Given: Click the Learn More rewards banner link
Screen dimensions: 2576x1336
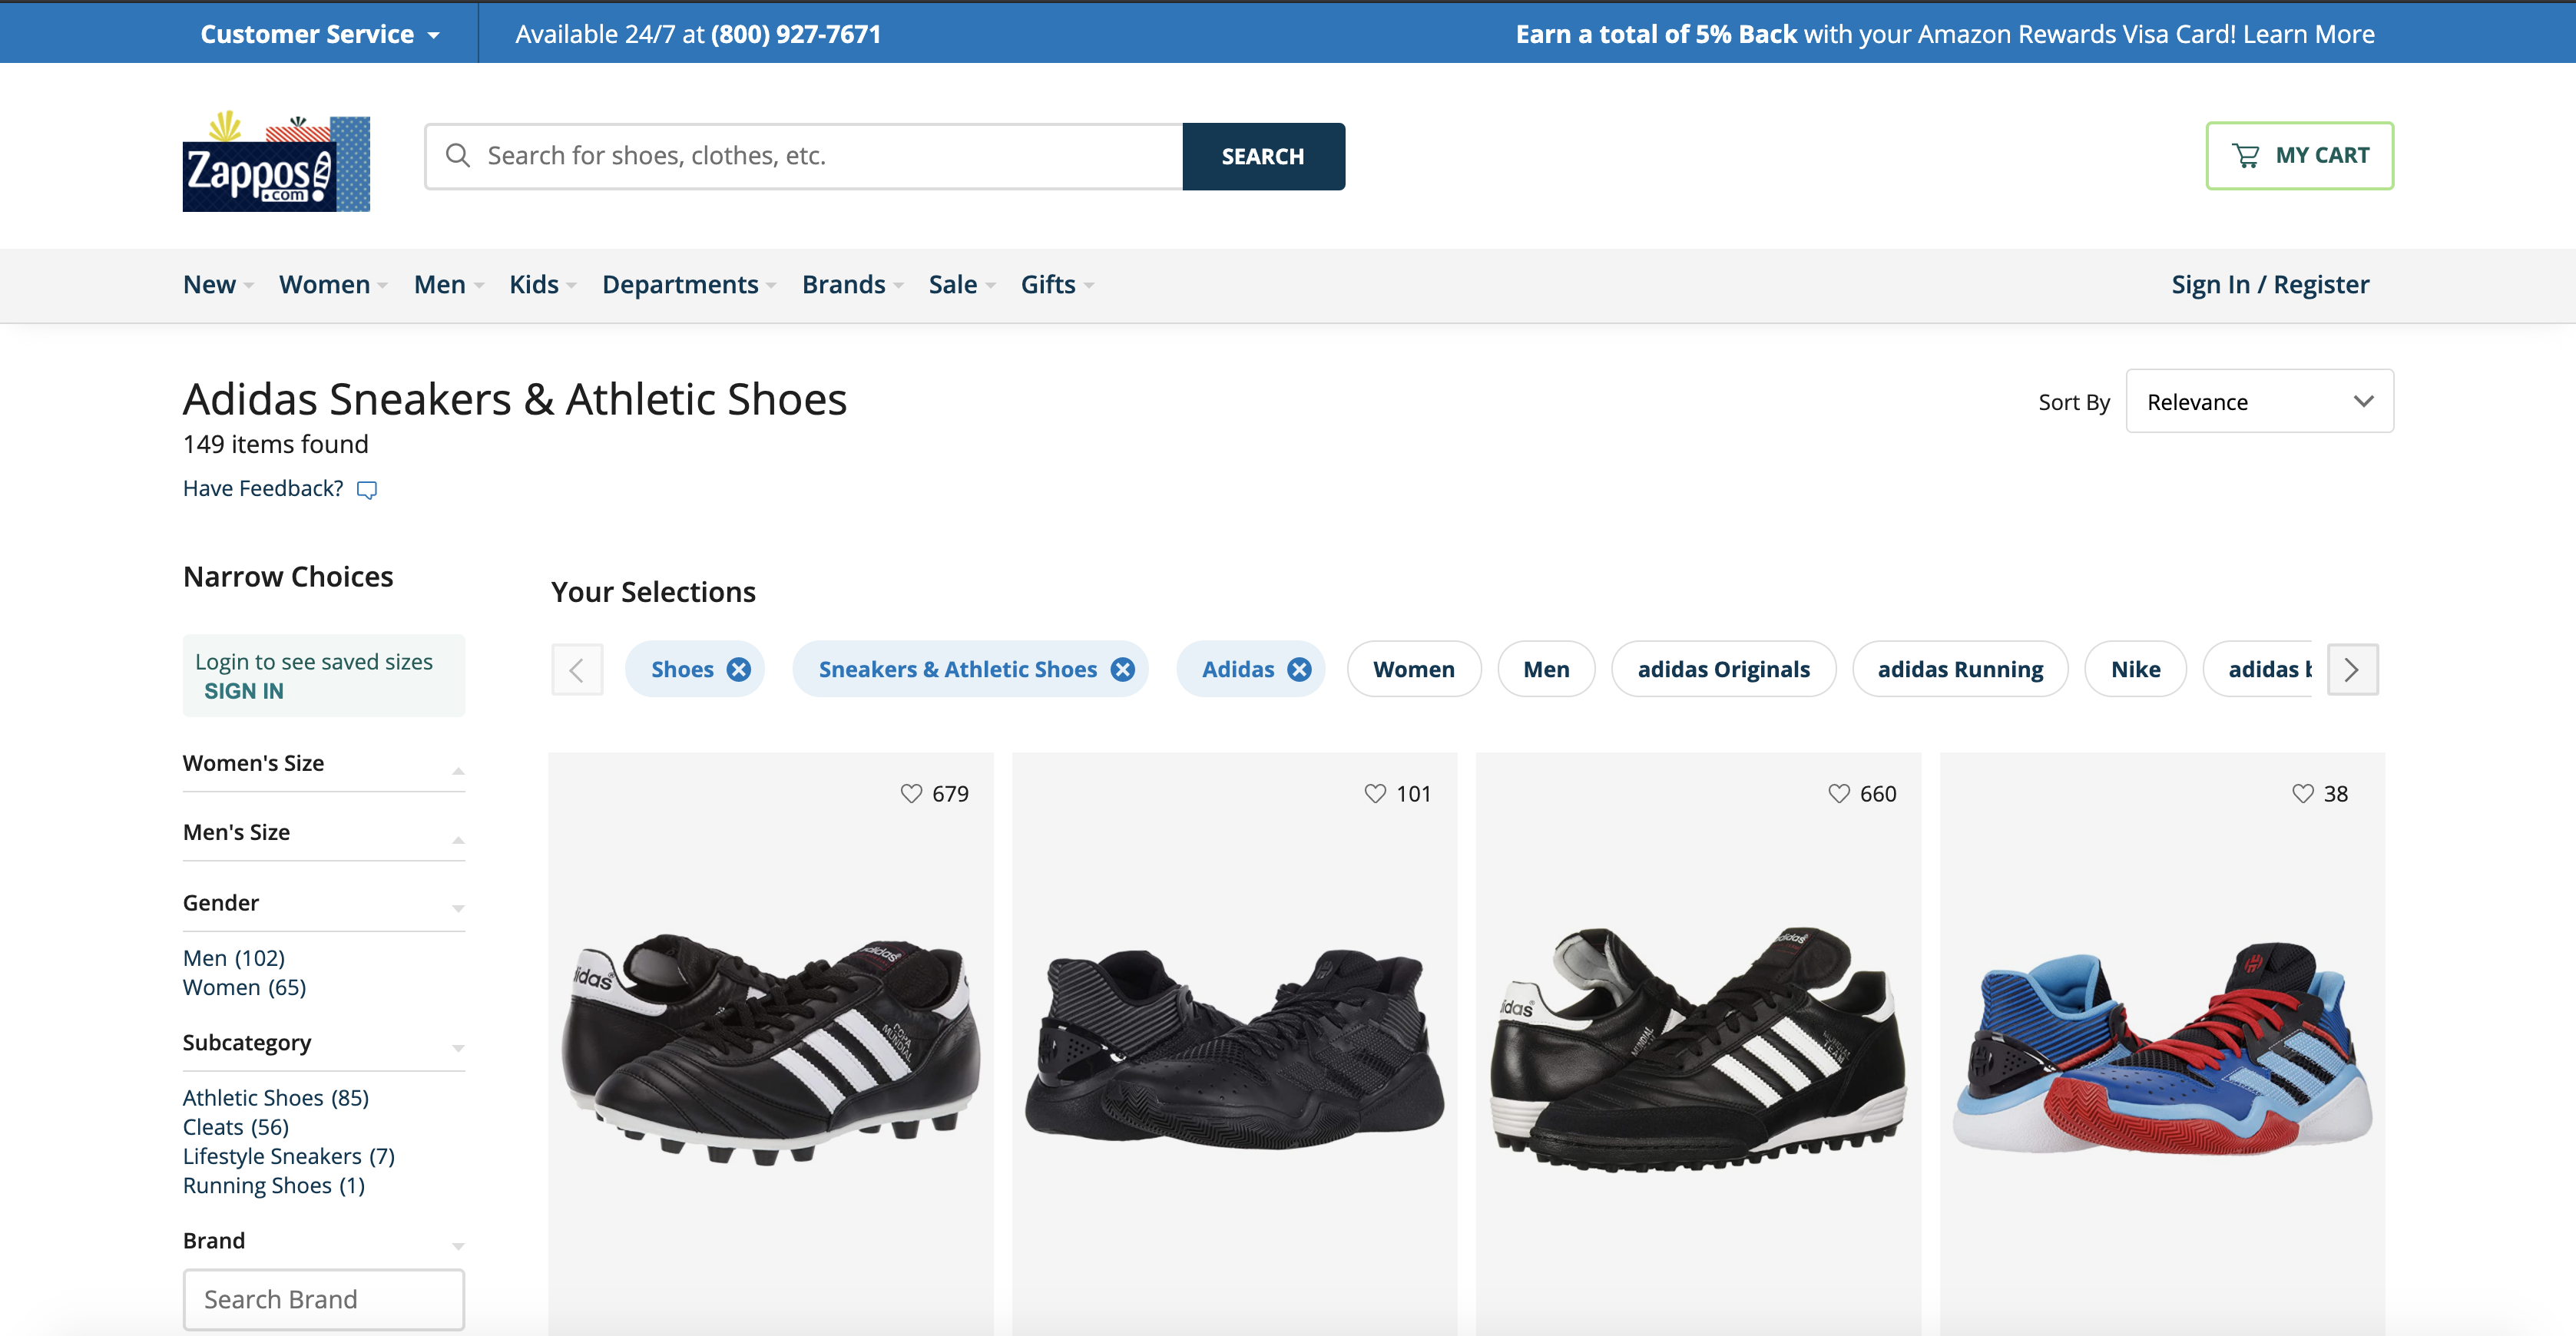Looking at the screenshot, I should click(2308, 34).
